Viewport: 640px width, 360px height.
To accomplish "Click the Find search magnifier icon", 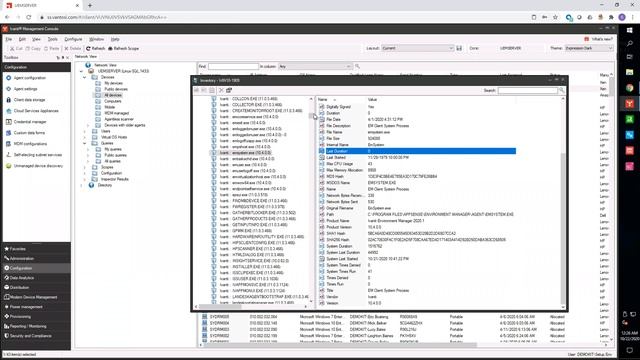I will (357, 66).
